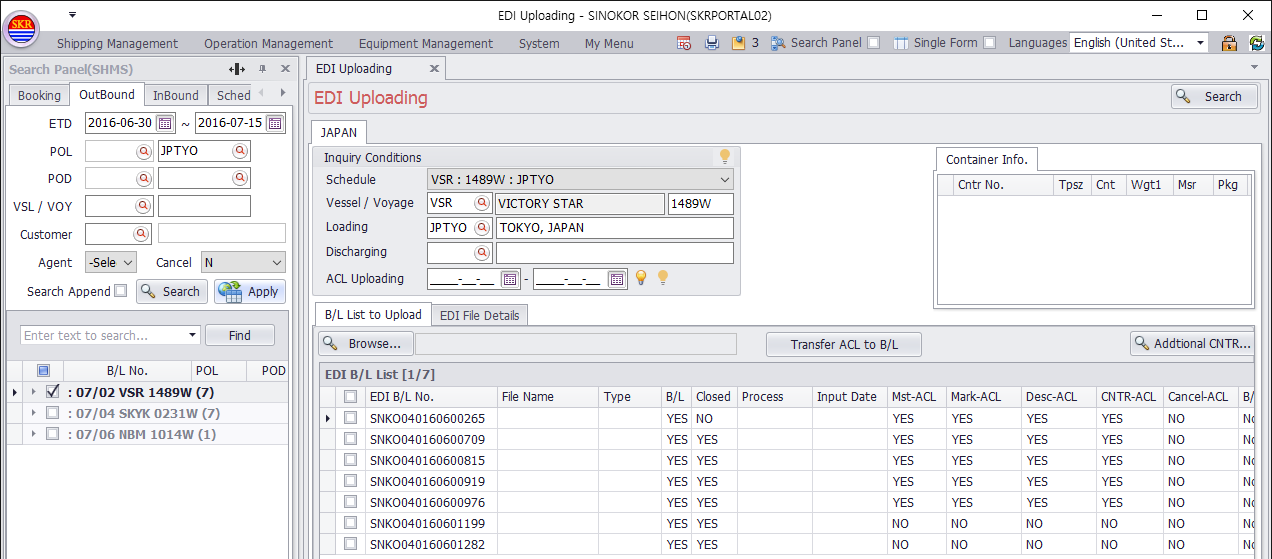
Task: Check the SNKO040160601199 row checkbox
Action: 350,523
